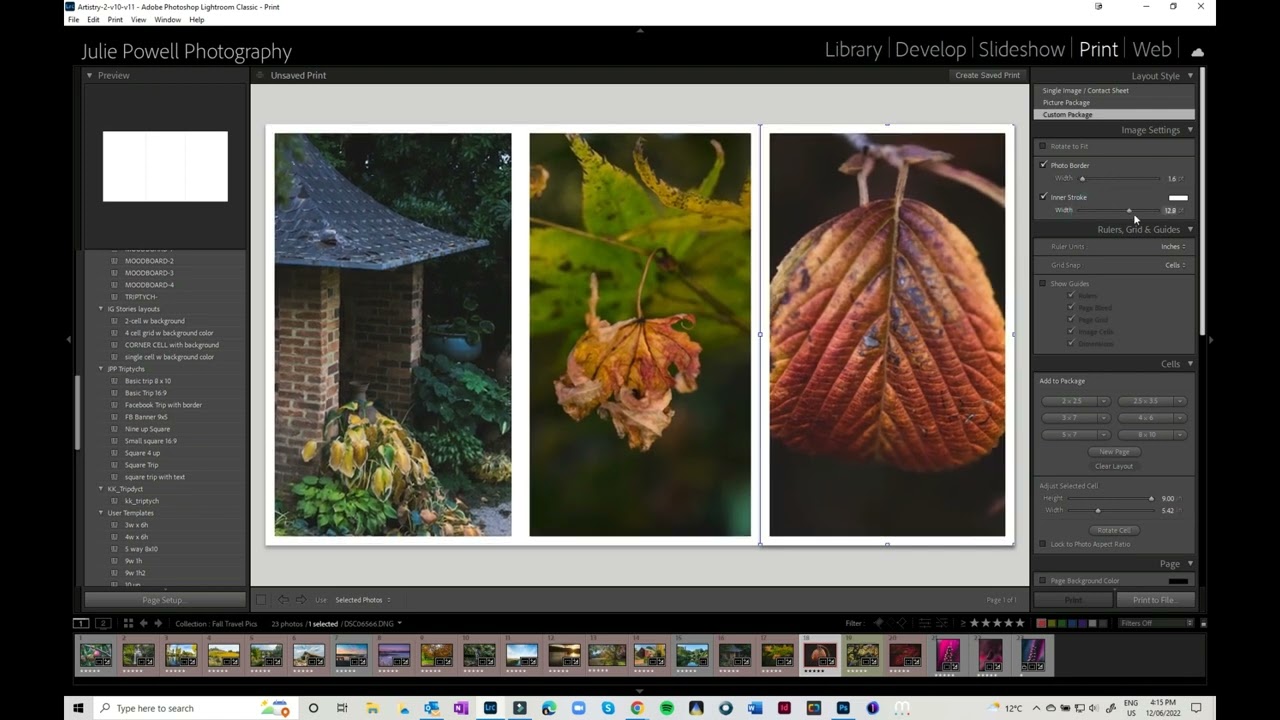Viewport: 1280px width, 720px height.
Task: Collapse Rulers, Grid & Guides panel
Action: [1190, 230]
